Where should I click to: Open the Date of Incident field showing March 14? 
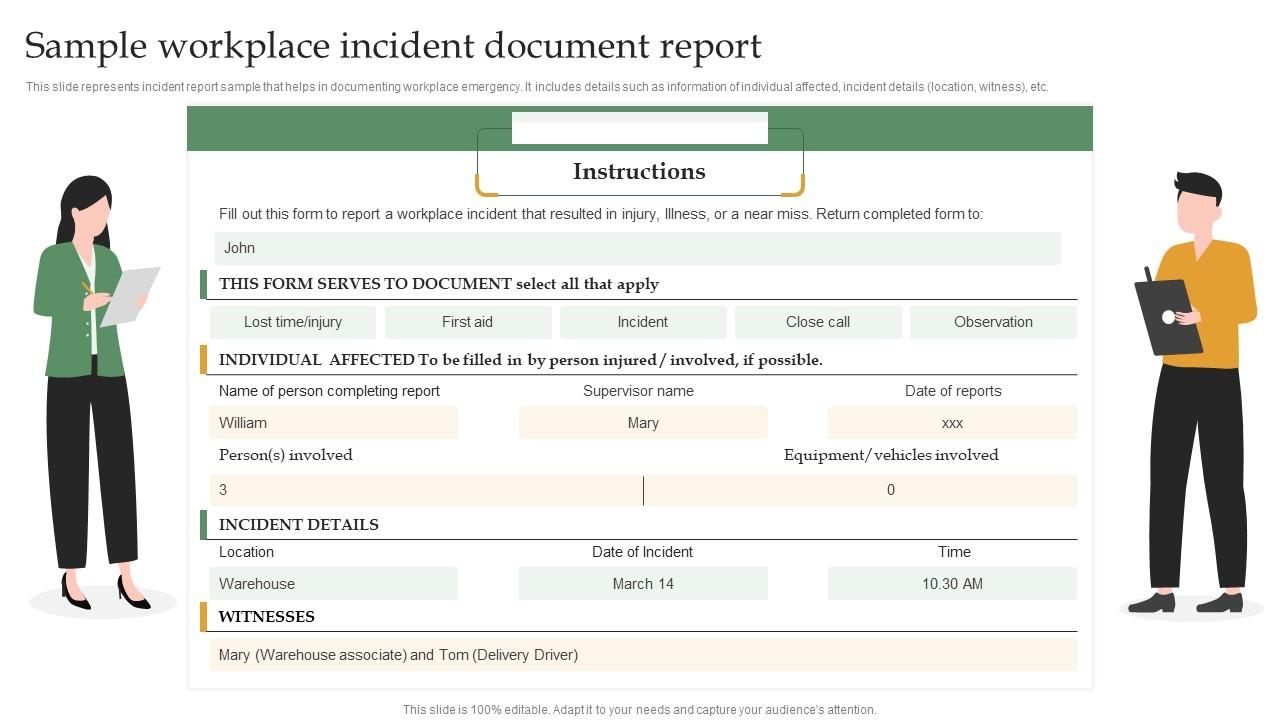pos(642,583)
